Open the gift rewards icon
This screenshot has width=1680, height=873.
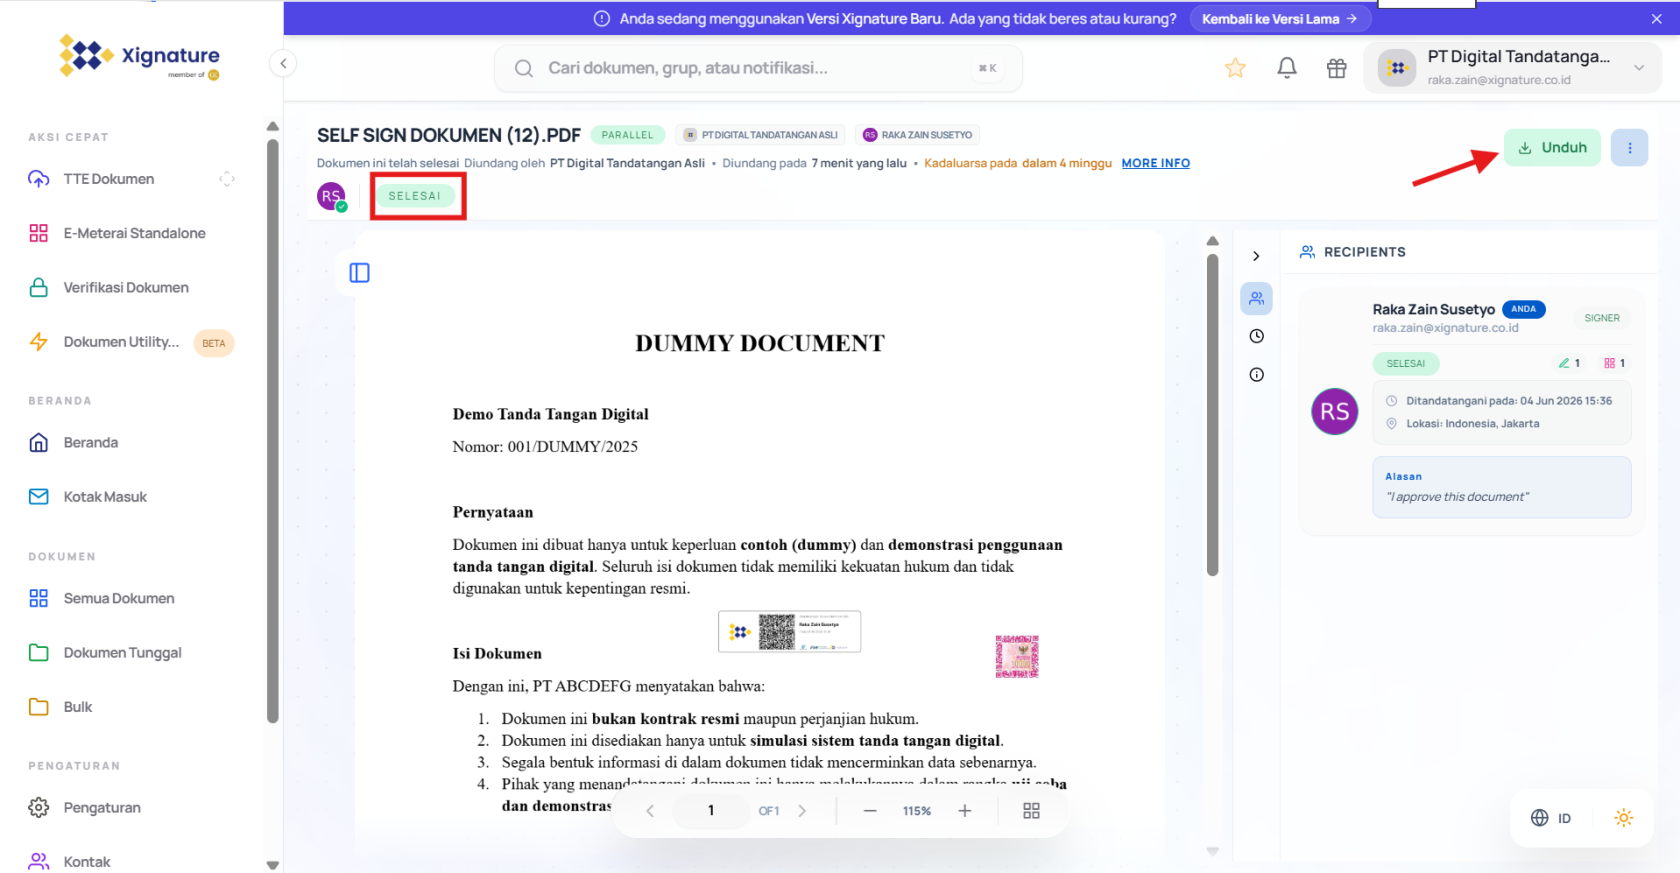(x=1337, y=68)
